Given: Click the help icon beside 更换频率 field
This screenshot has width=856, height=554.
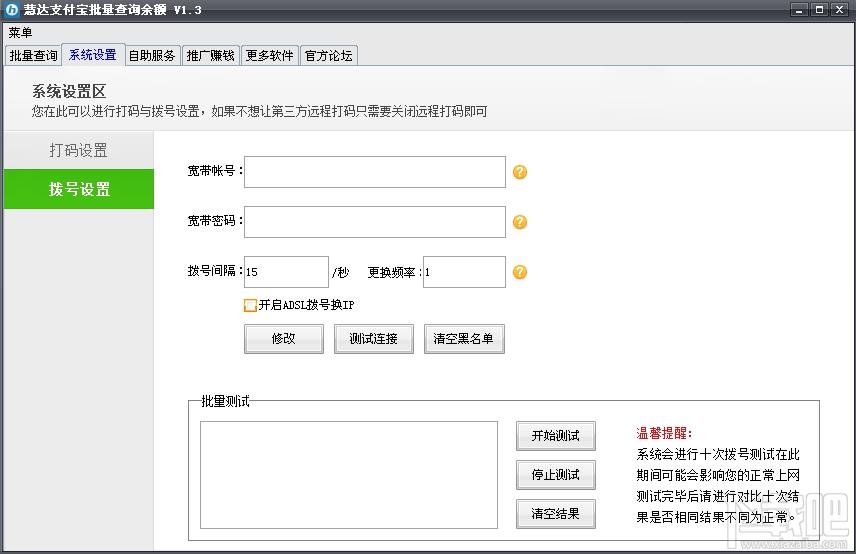Looking at the screenshot, I should (x=520, y=272).
